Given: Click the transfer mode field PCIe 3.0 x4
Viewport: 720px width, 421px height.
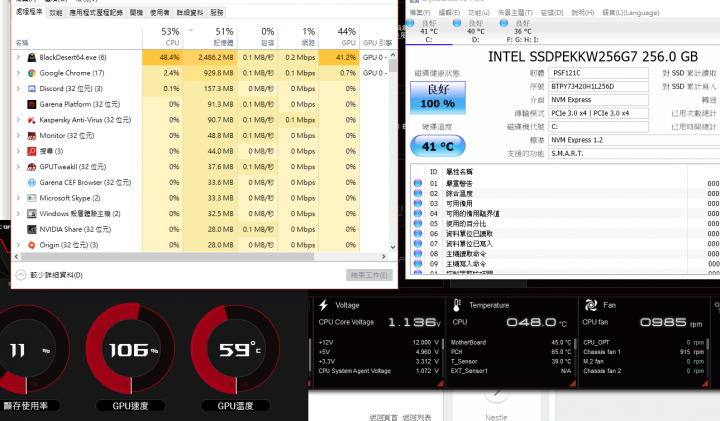Looking at the screenshot, I should point(598,113).
